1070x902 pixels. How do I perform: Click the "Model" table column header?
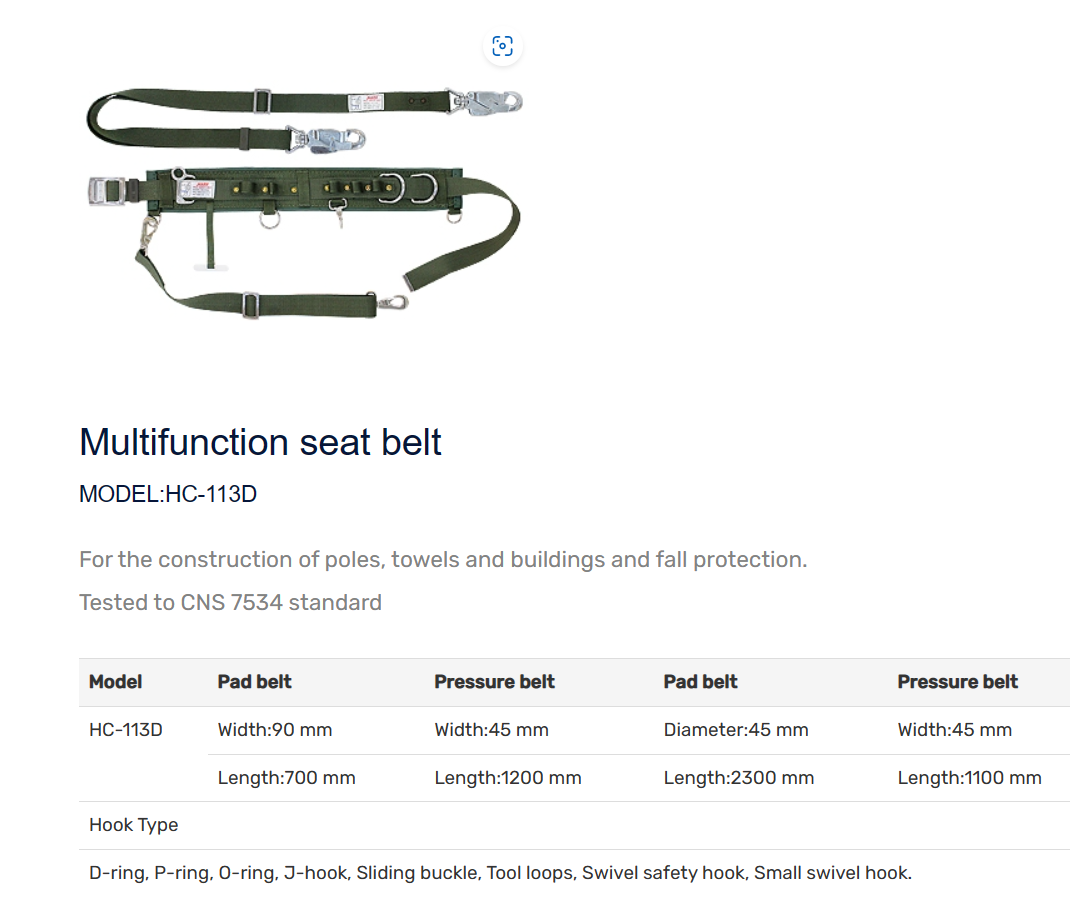(x=116, y=682)
